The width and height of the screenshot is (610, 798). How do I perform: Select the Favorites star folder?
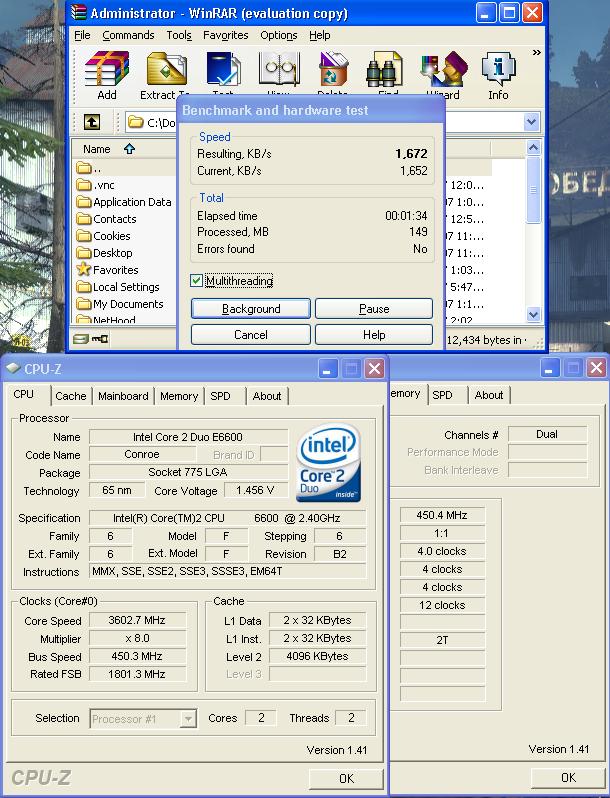pos(107,270)
